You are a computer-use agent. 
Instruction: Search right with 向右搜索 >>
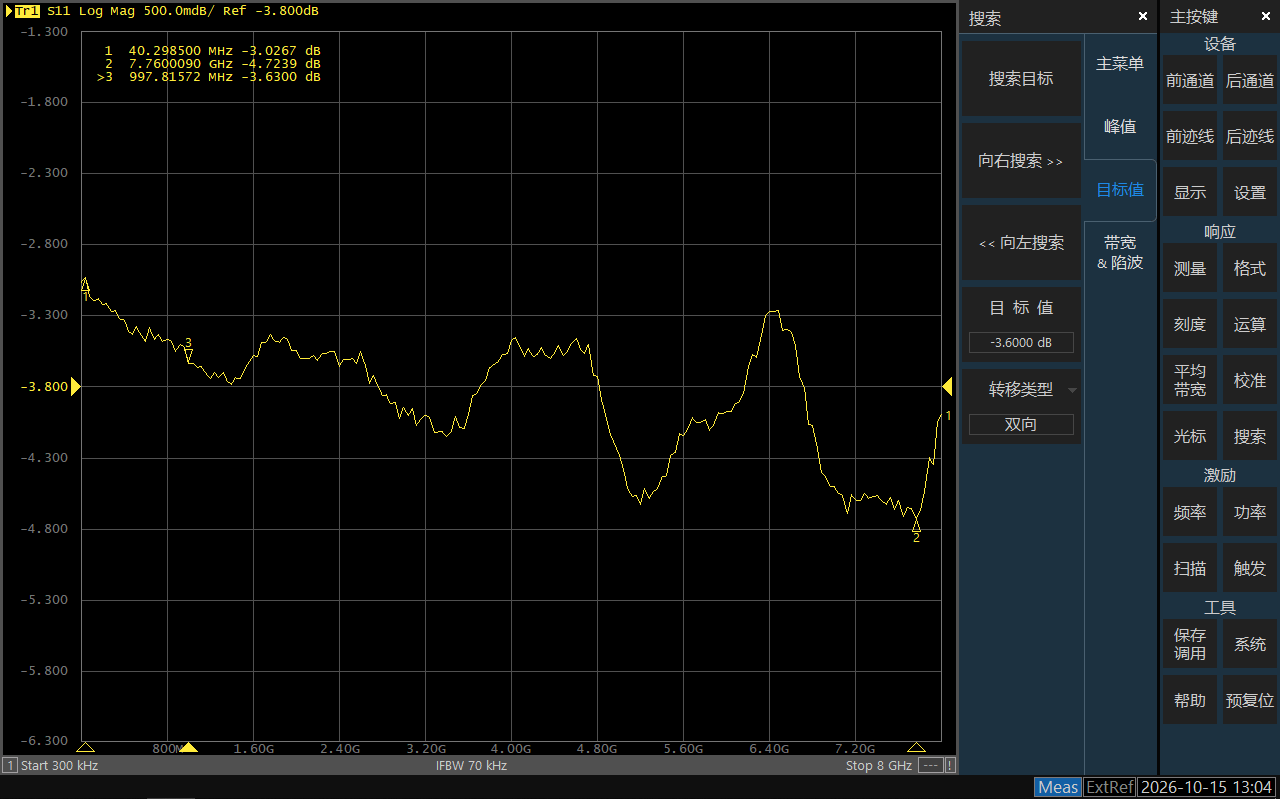1021,161
